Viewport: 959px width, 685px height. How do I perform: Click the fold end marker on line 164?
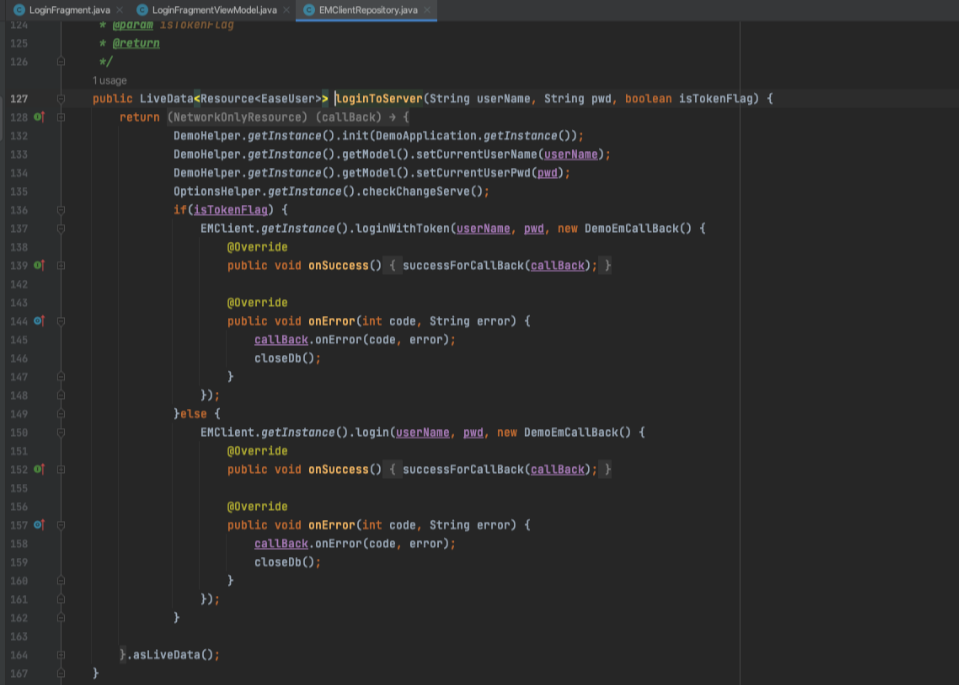click(61, 655)
